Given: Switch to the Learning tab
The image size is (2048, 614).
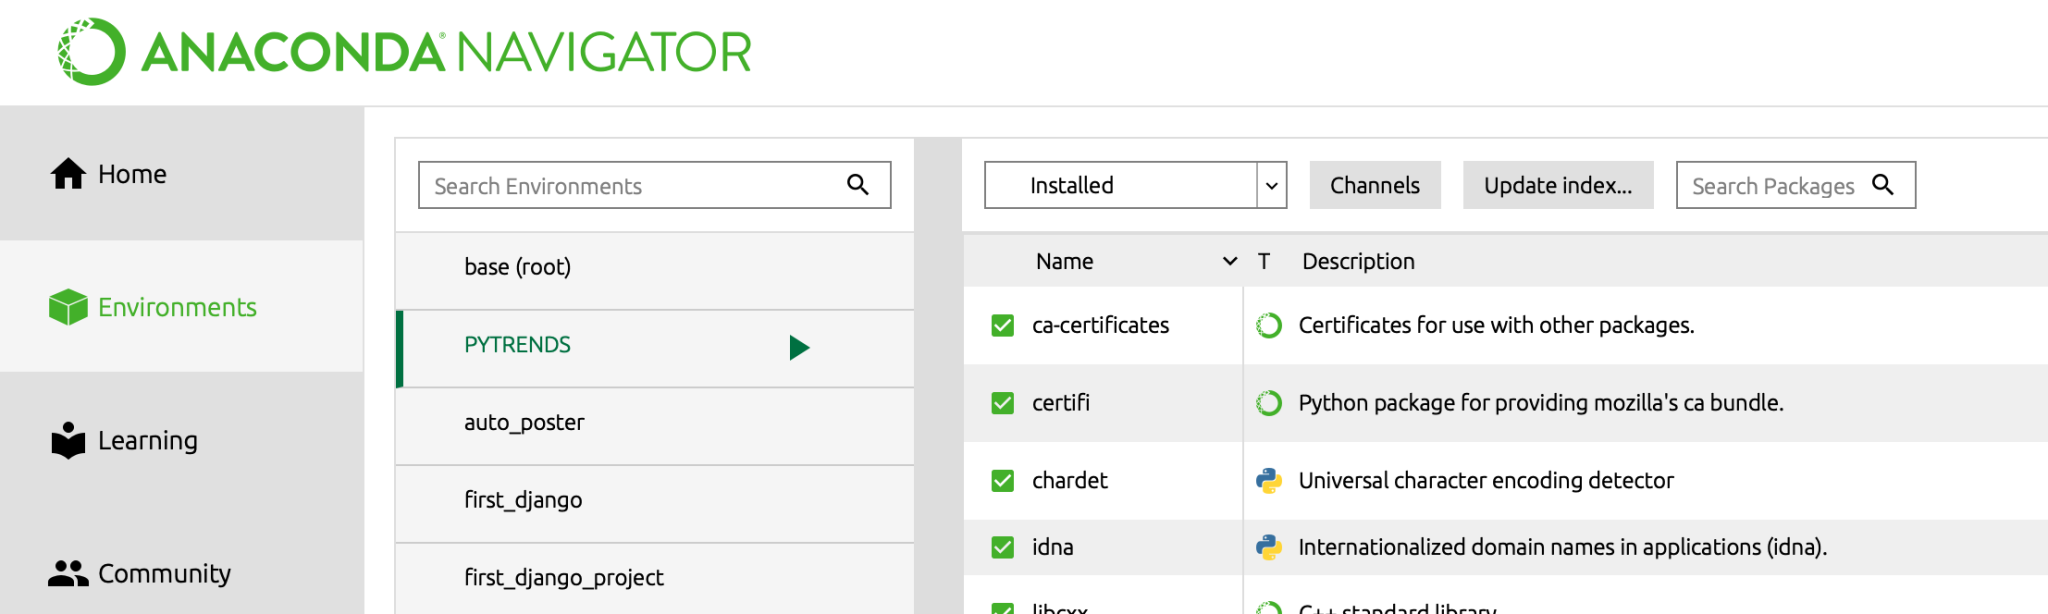Looking at the screenshot, I should [x=147, y=441].
